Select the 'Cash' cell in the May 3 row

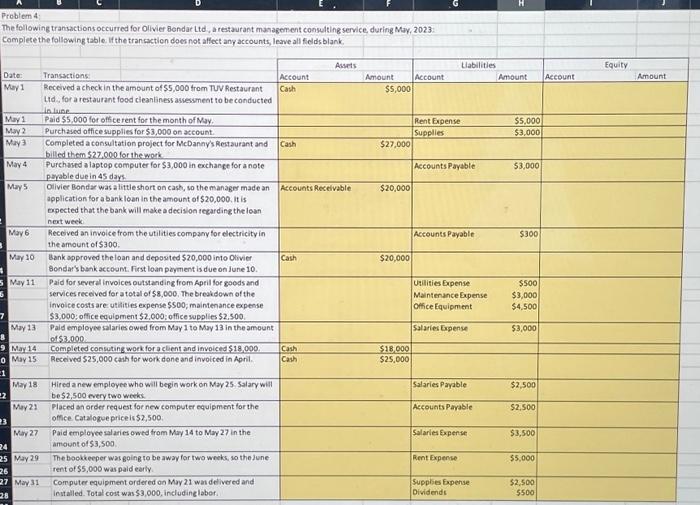288,144
